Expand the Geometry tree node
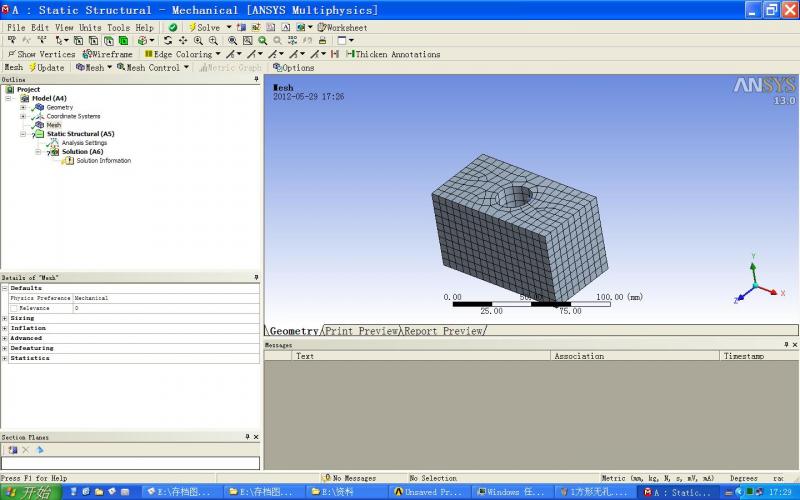The image size is (800, 500). coord(23,107)
